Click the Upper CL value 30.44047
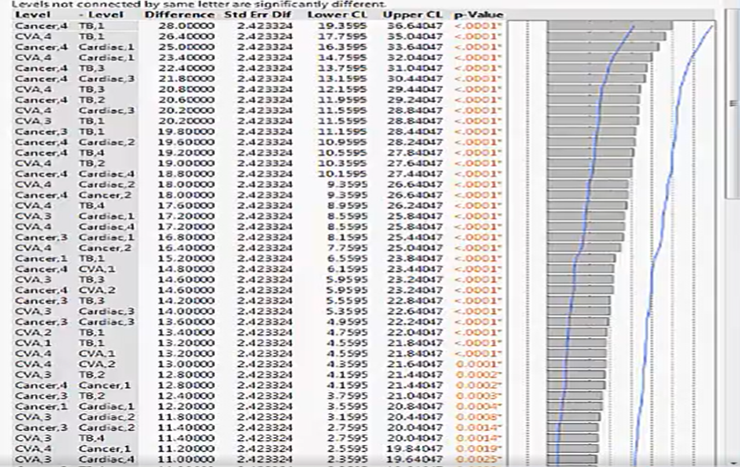The height and width of the screenshot is (467, 740). 415,78
